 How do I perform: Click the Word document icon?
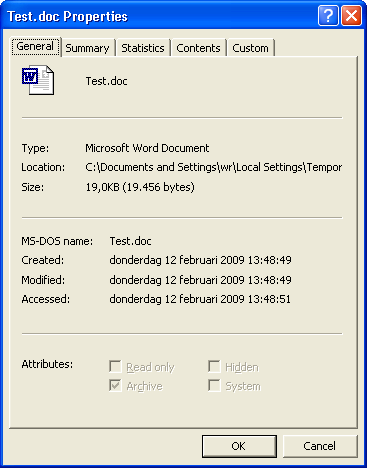(38, 80)
